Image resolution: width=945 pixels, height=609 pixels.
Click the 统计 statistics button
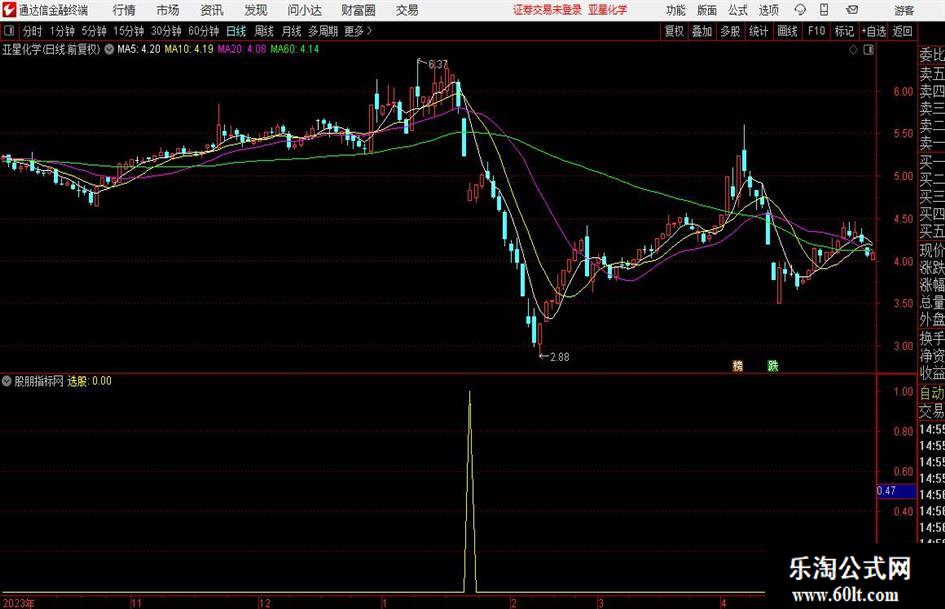click(759, 31)
